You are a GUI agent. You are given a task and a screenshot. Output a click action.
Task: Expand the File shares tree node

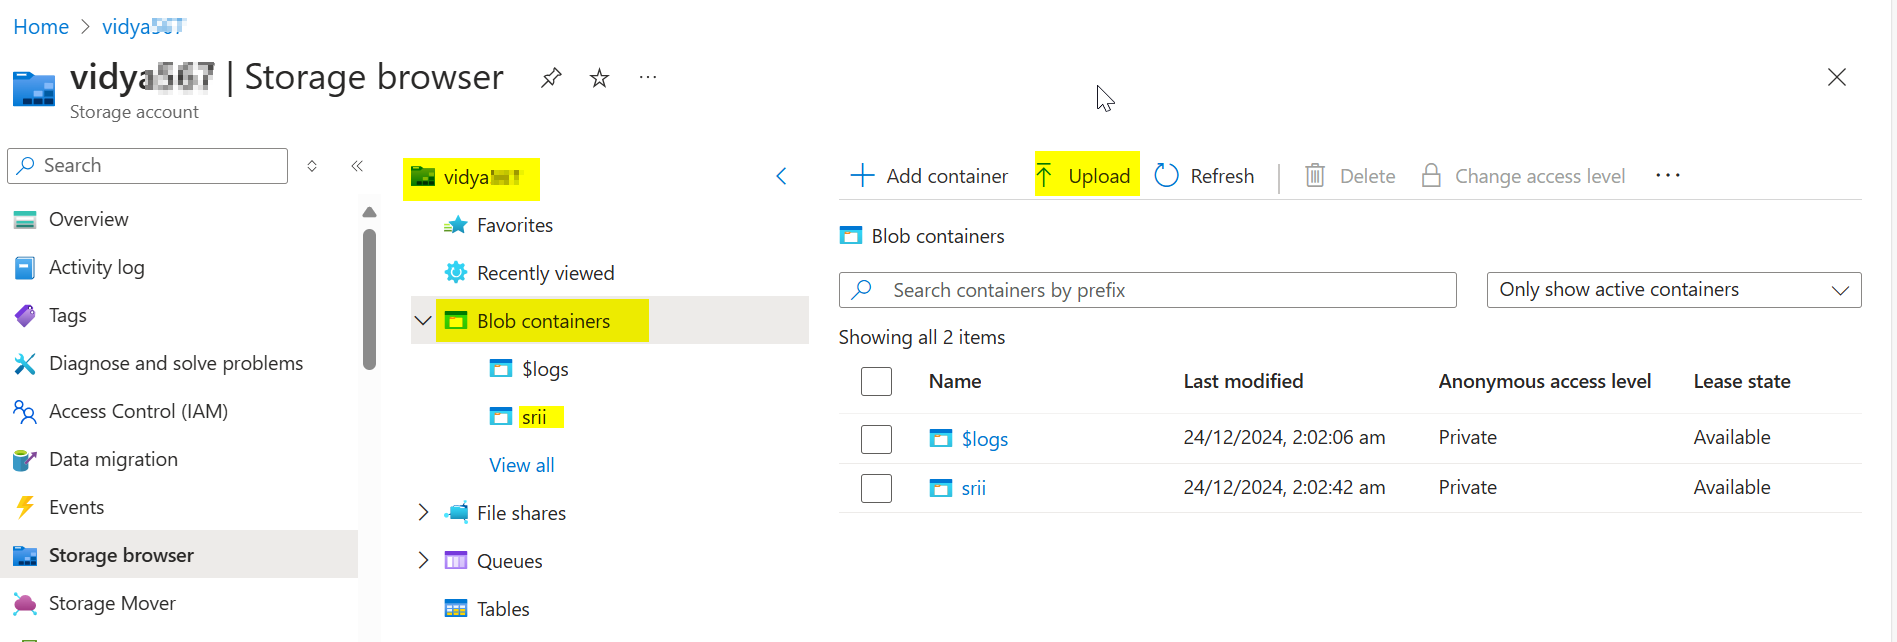coord(423,513)
